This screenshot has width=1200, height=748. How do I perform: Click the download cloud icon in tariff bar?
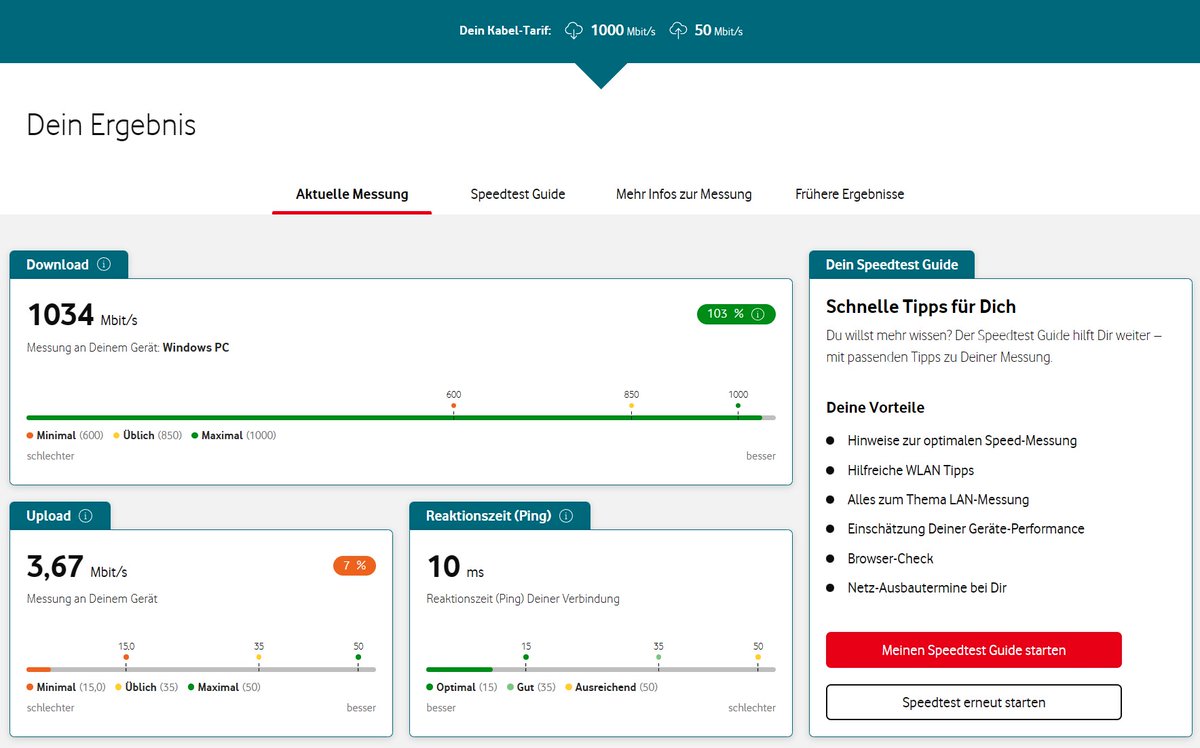[x=574, y=30]
